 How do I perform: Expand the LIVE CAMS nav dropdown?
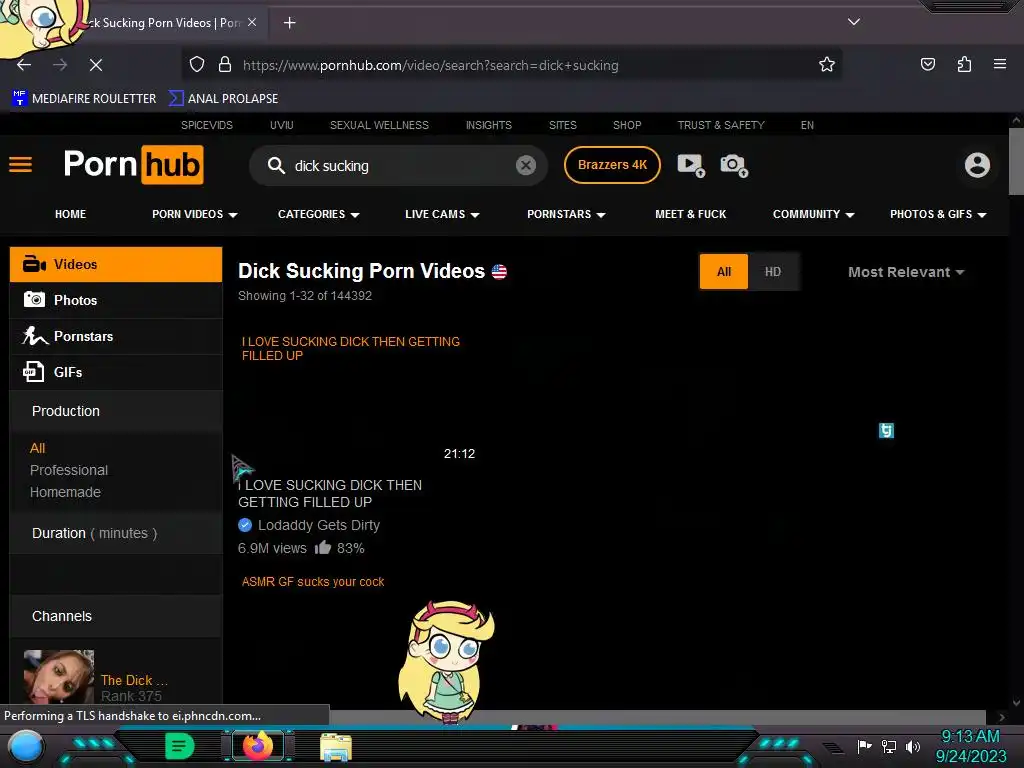[442, 214]
